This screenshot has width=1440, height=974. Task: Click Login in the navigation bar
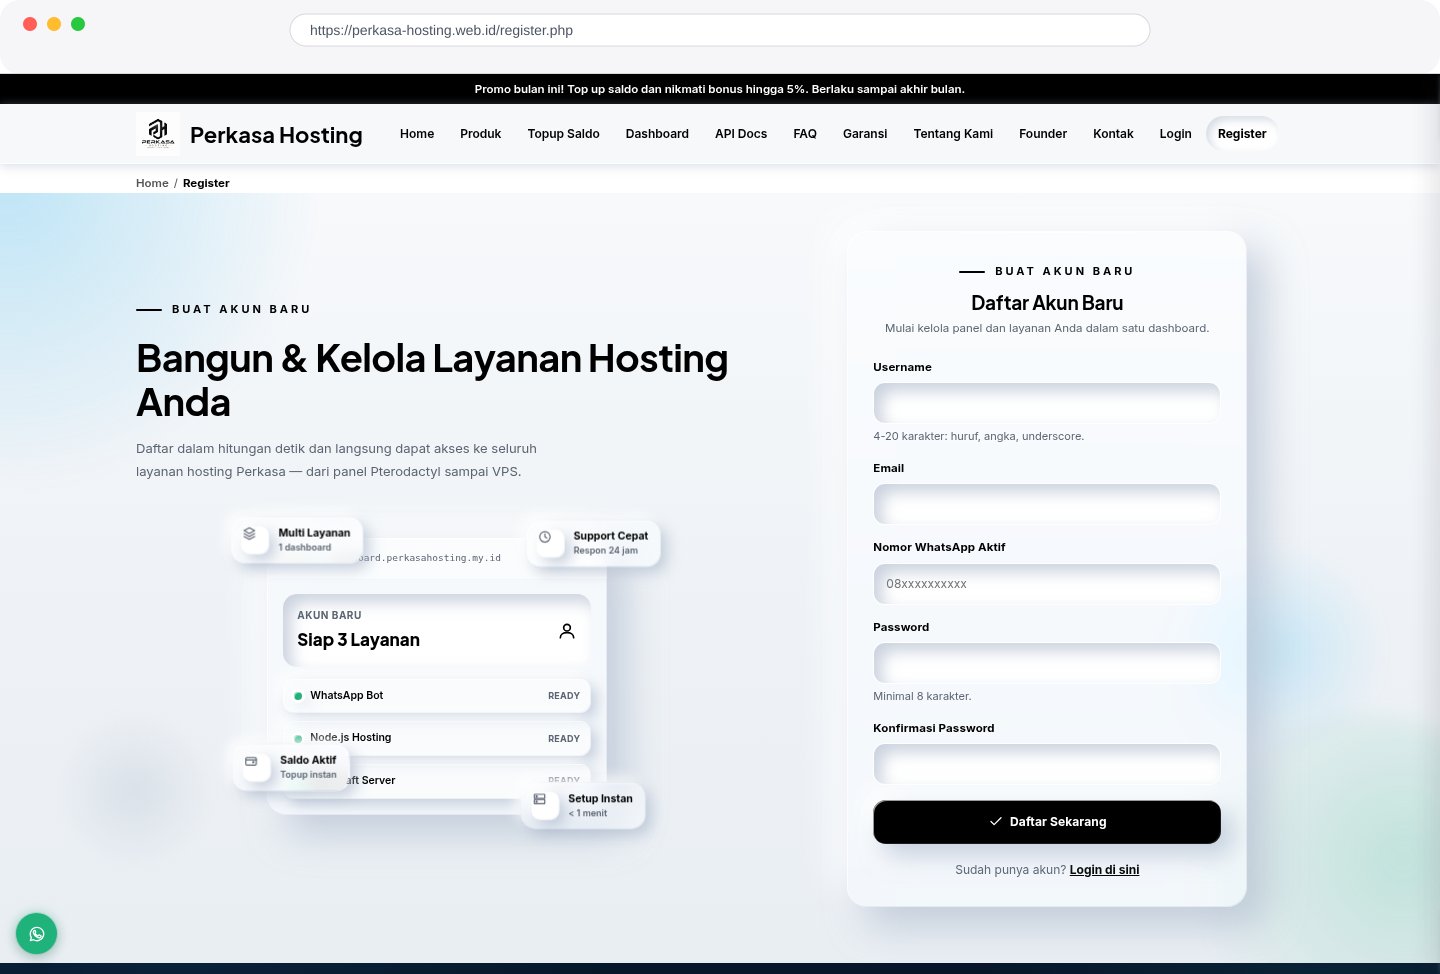click(x=1175, y=134)
